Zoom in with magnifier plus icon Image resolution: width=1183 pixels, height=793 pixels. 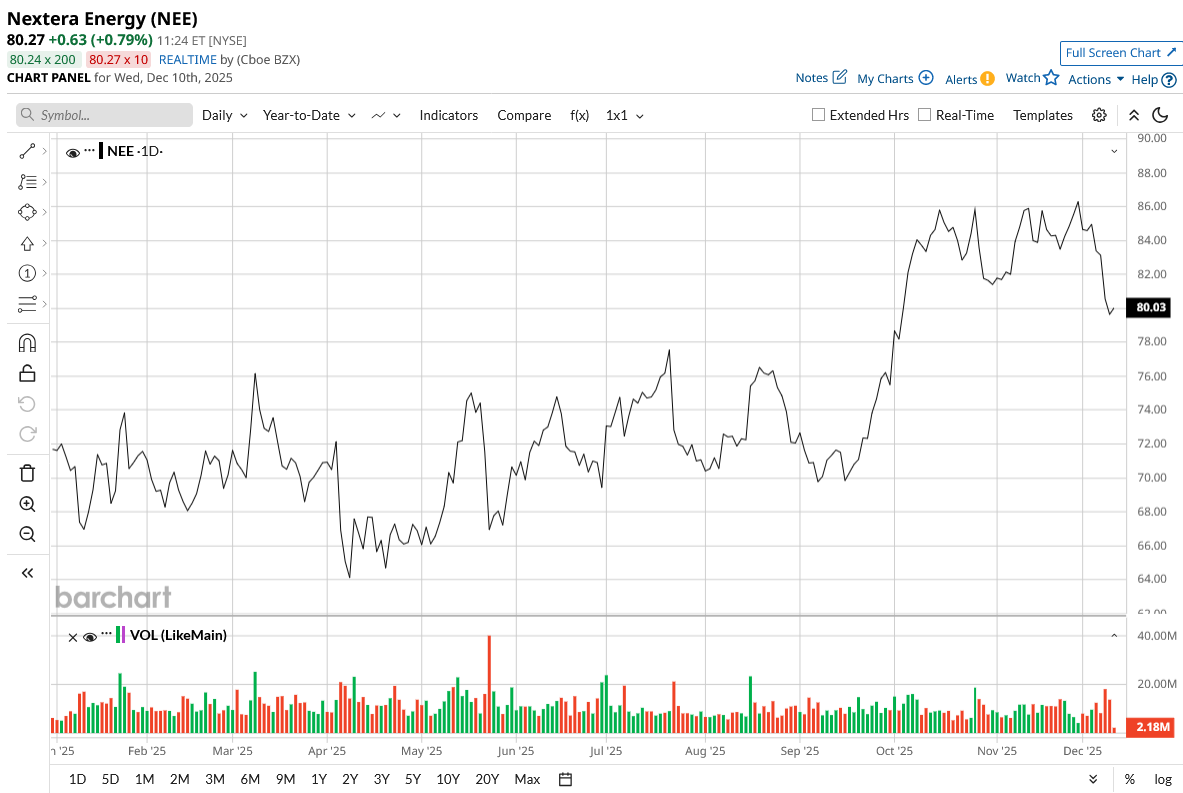click(27, 504)
